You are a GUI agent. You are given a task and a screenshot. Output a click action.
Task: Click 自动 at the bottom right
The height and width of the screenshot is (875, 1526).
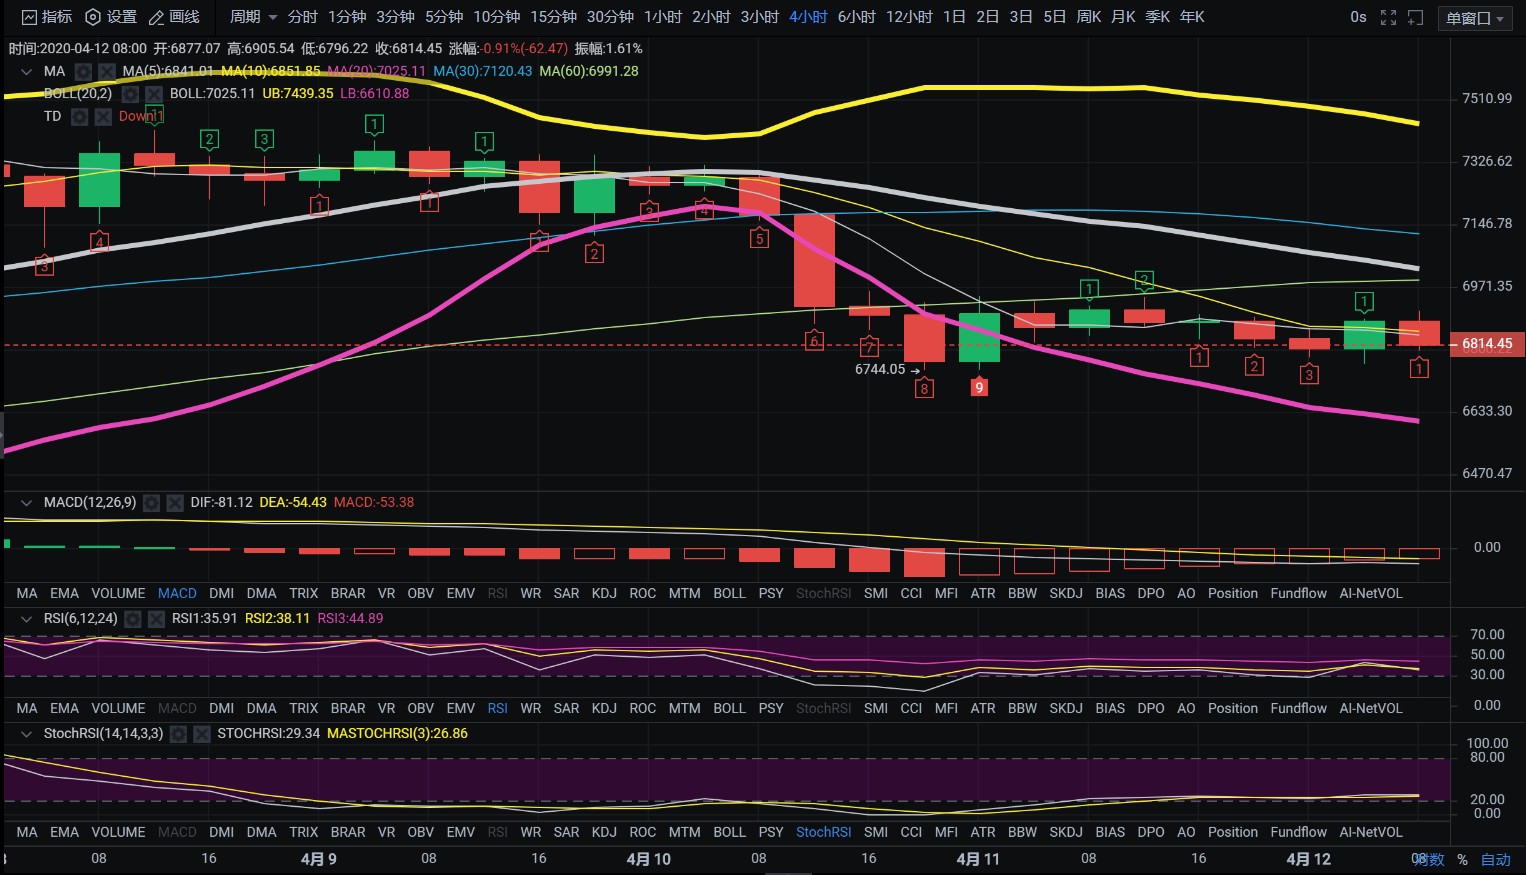[x=1495, y=859]
